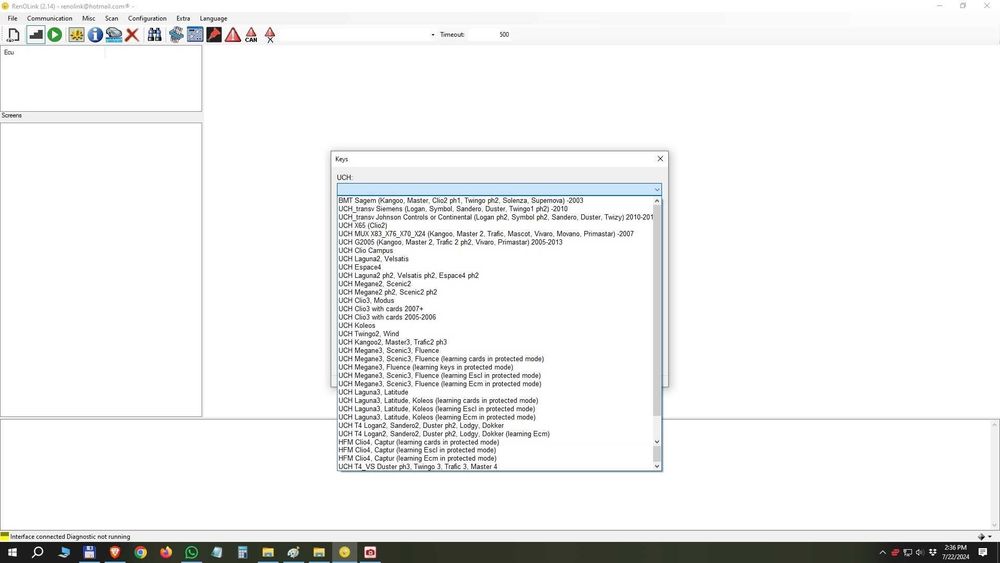Select UCH Clio3 with cards 2007+
1000x563 pixels.
click(381, 309)
